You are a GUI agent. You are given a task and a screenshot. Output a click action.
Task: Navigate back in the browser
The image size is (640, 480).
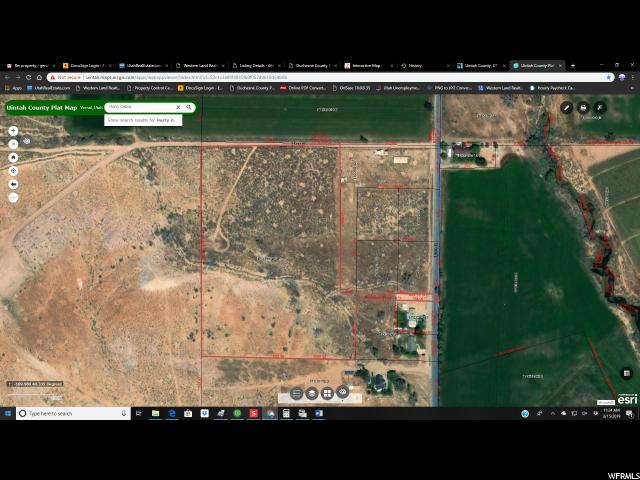[7, 77]
